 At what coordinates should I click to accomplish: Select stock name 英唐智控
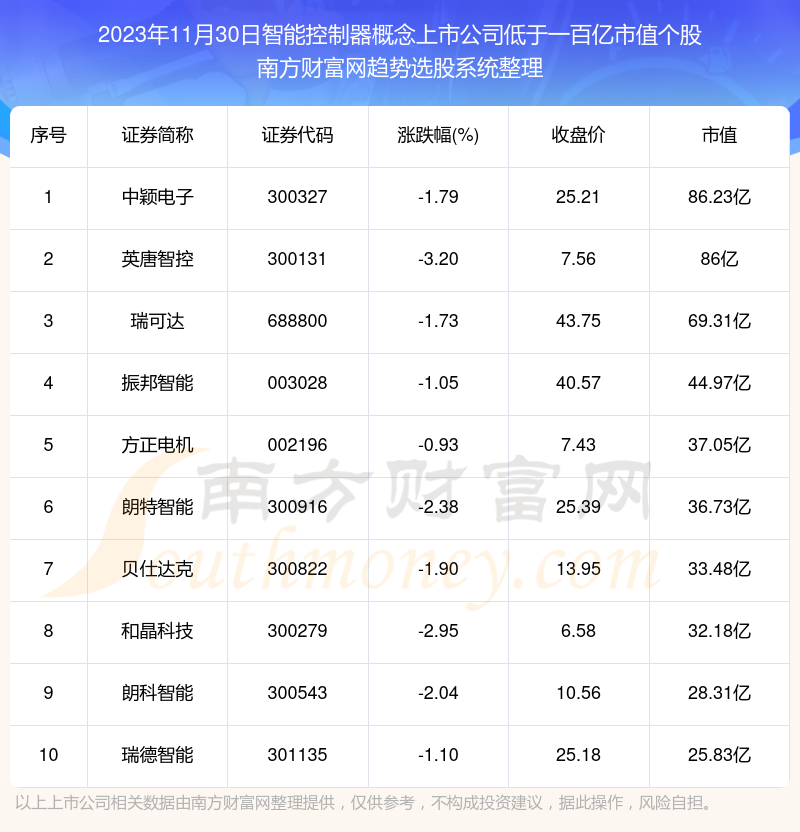point(158,259)
